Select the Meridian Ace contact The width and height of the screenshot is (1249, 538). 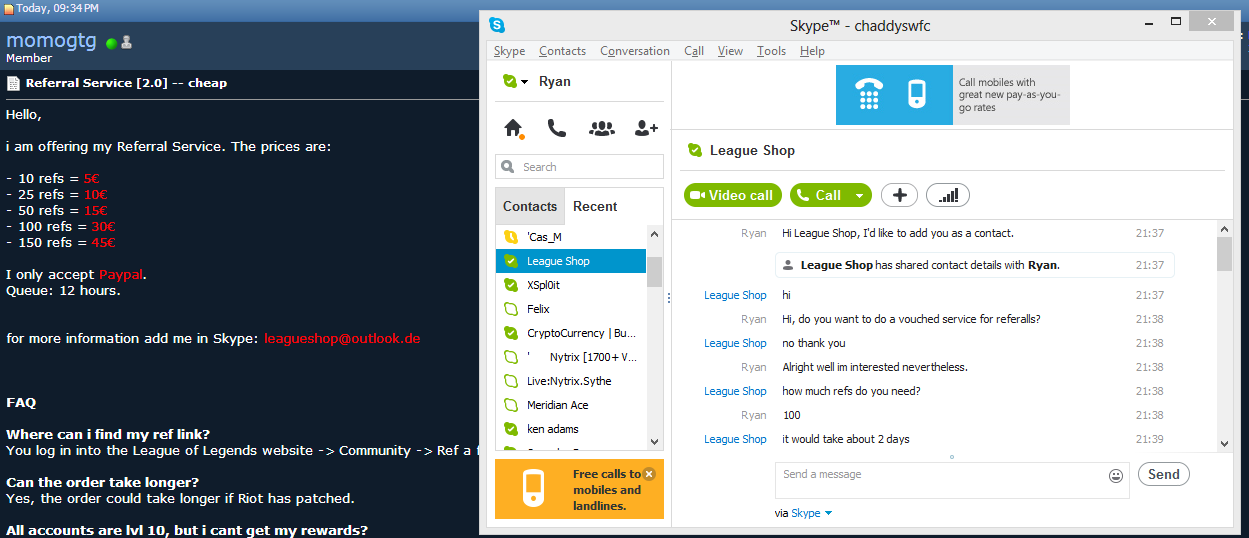[571, 405]
